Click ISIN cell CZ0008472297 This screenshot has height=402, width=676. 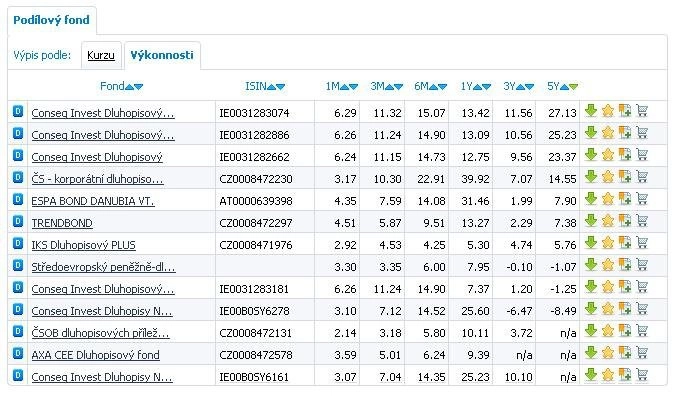point(256,223)
